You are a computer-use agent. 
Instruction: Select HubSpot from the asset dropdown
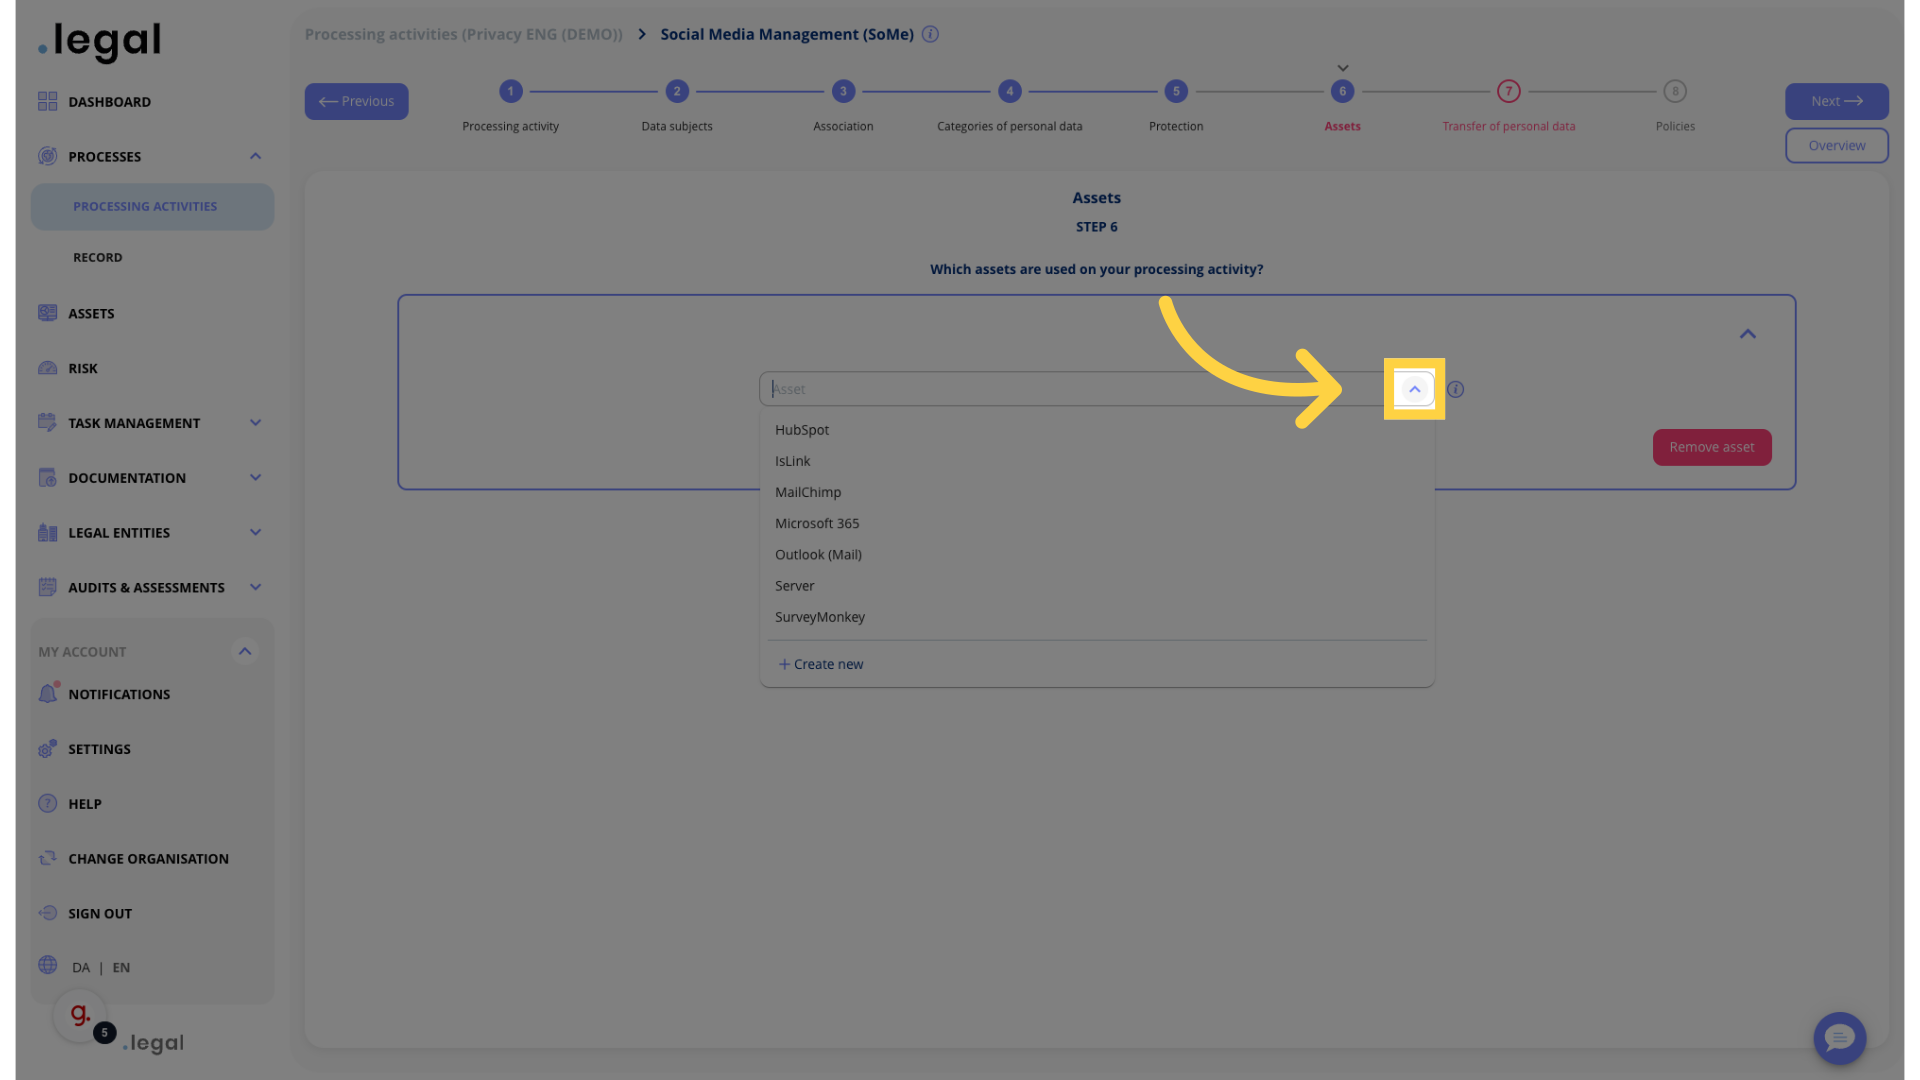tap(800, 431)
